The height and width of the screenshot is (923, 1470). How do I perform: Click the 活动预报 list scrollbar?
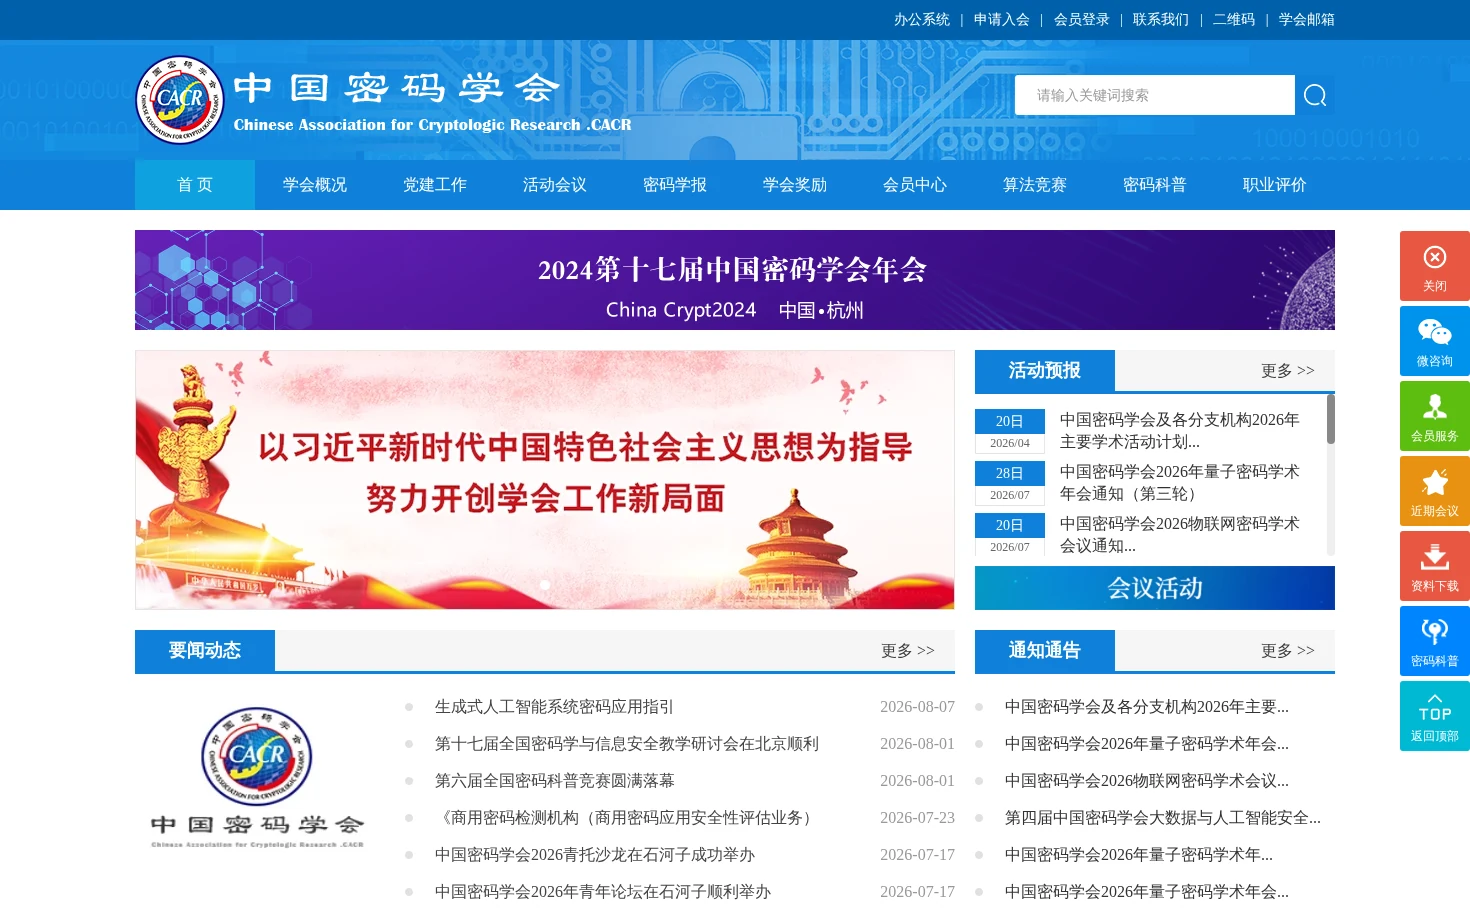pos(1331,419)
